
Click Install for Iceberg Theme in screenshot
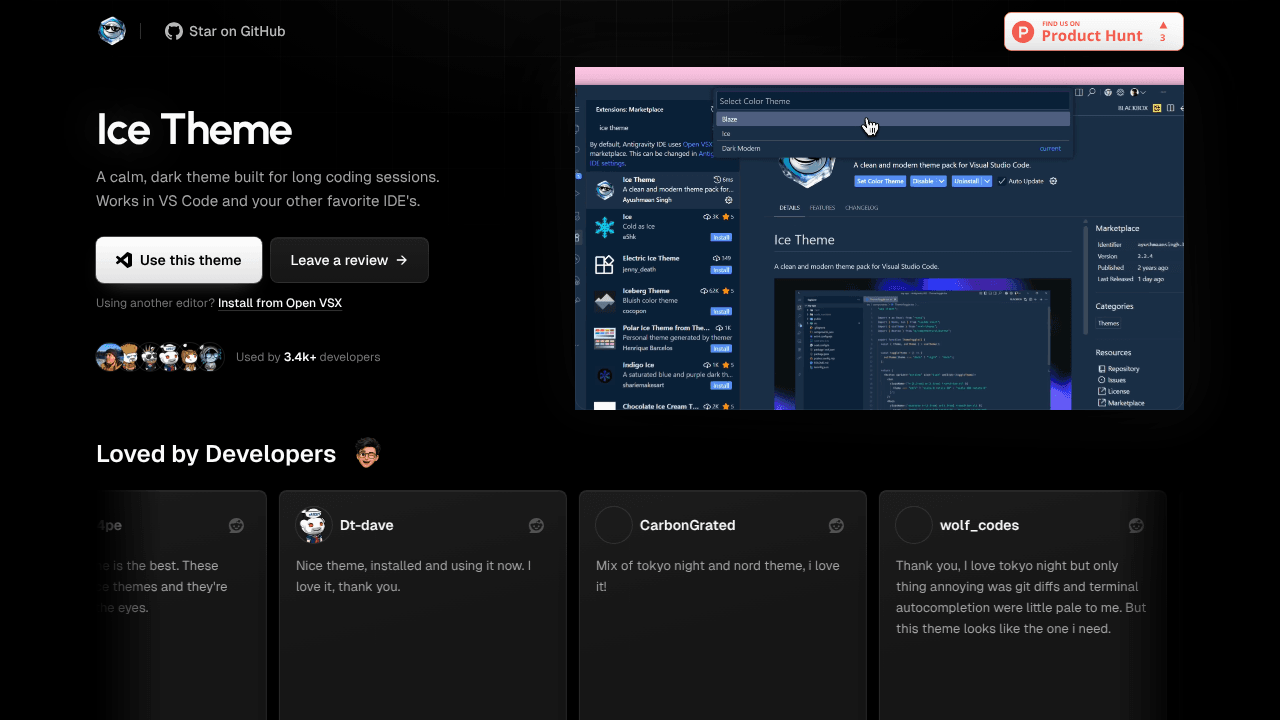[x=721, y=311]
